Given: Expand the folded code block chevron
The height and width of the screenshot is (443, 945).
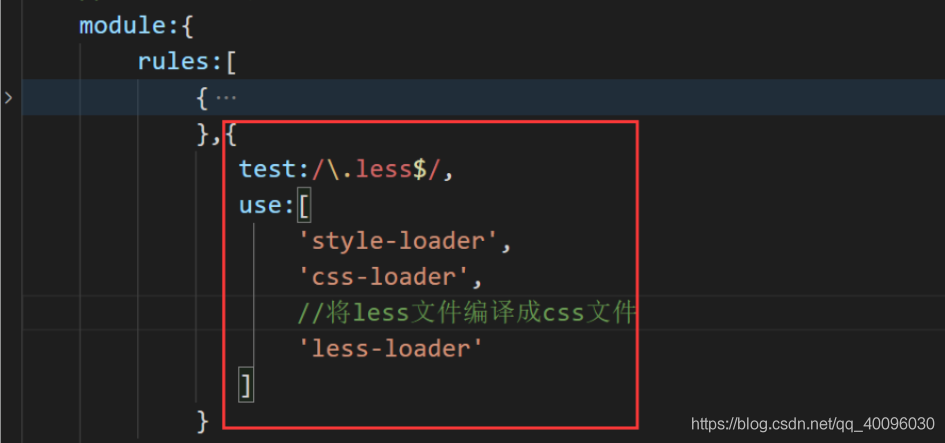Looking at the screenshot, I should (x=8, y=97).
